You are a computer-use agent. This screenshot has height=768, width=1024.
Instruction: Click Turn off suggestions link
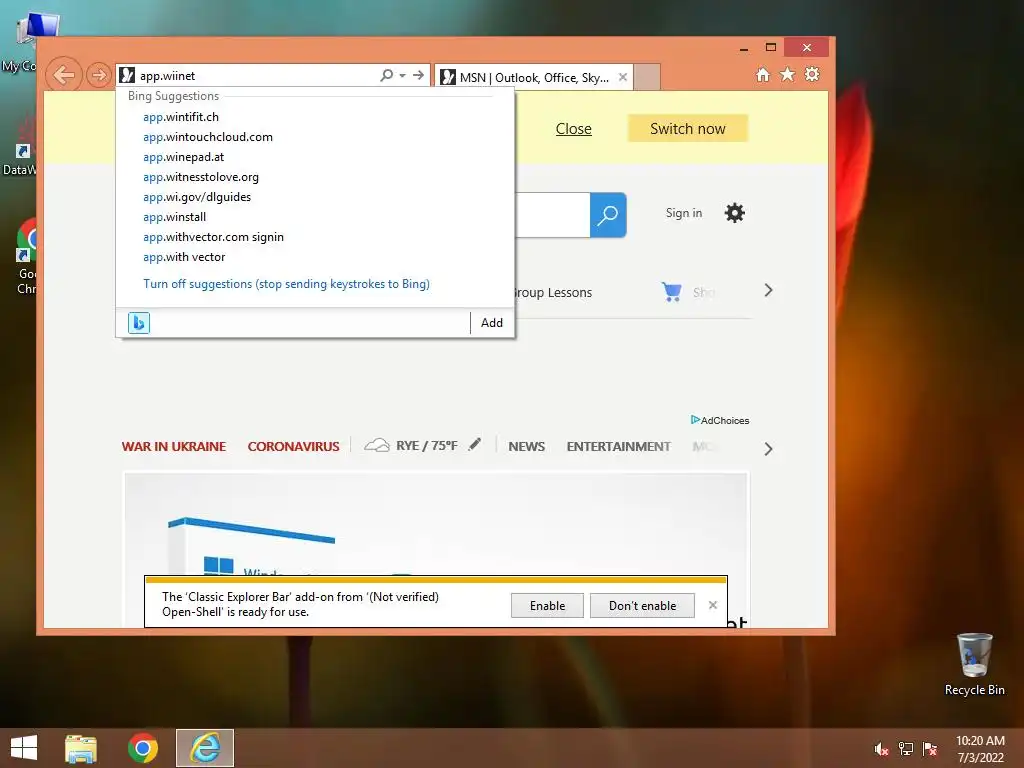[x=286, y=284]
